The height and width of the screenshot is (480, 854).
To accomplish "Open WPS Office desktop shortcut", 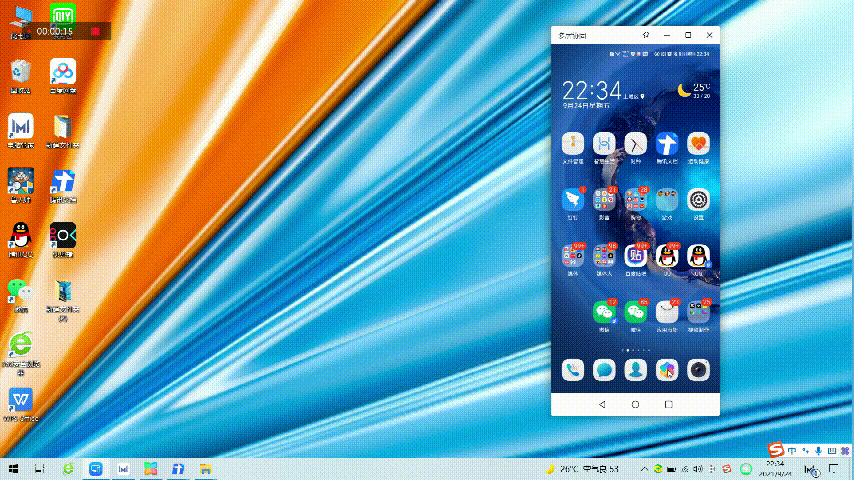I will [x=20, y=400].
